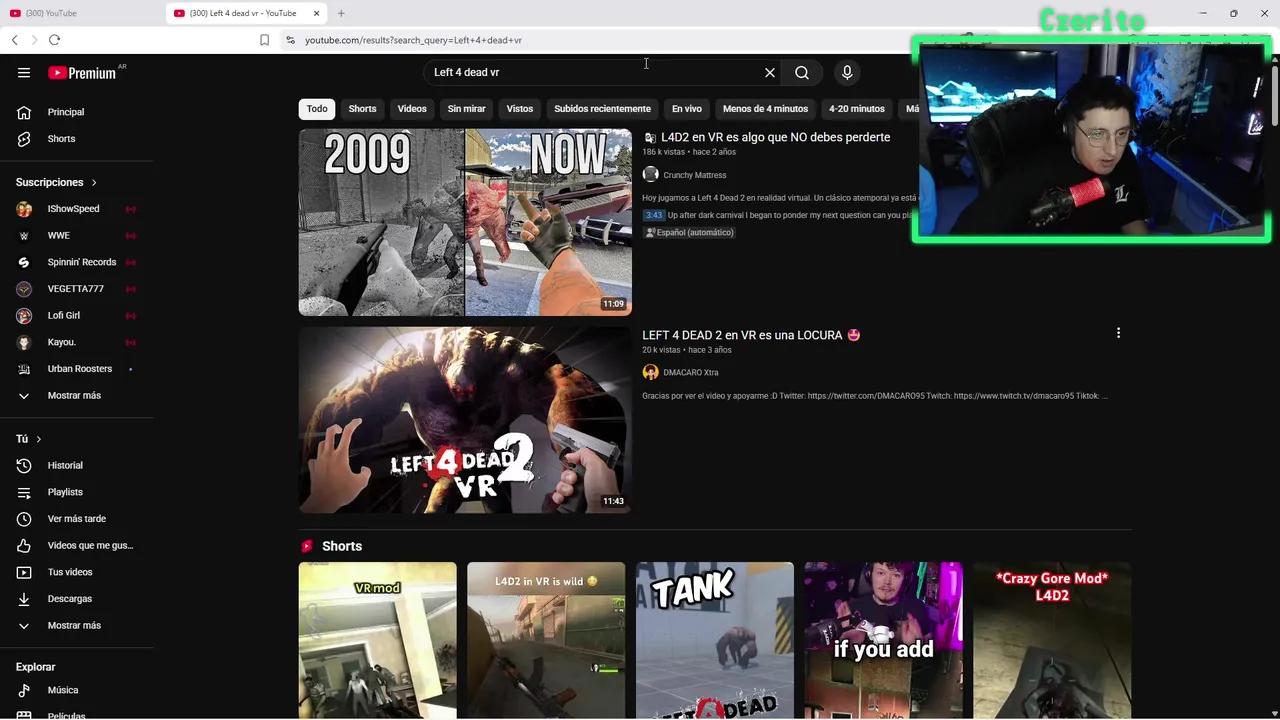The image size is (1280, 720).
Task: Open the VR mod short
Action: (377, 640)
